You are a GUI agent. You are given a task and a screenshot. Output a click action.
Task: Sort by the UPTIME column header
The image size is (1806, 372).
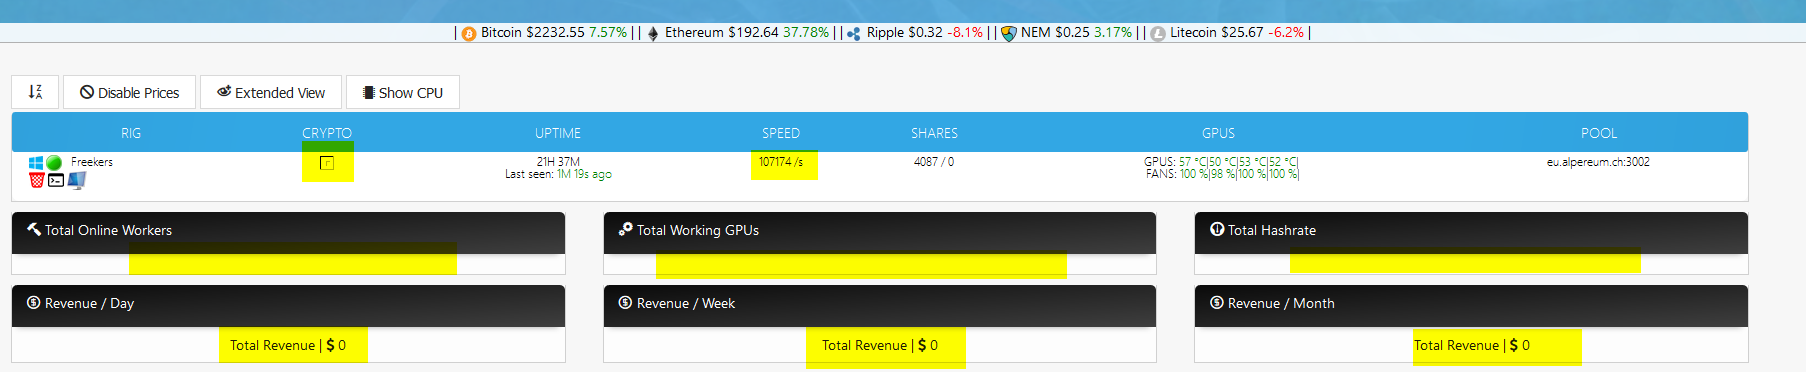click(558, 133)
